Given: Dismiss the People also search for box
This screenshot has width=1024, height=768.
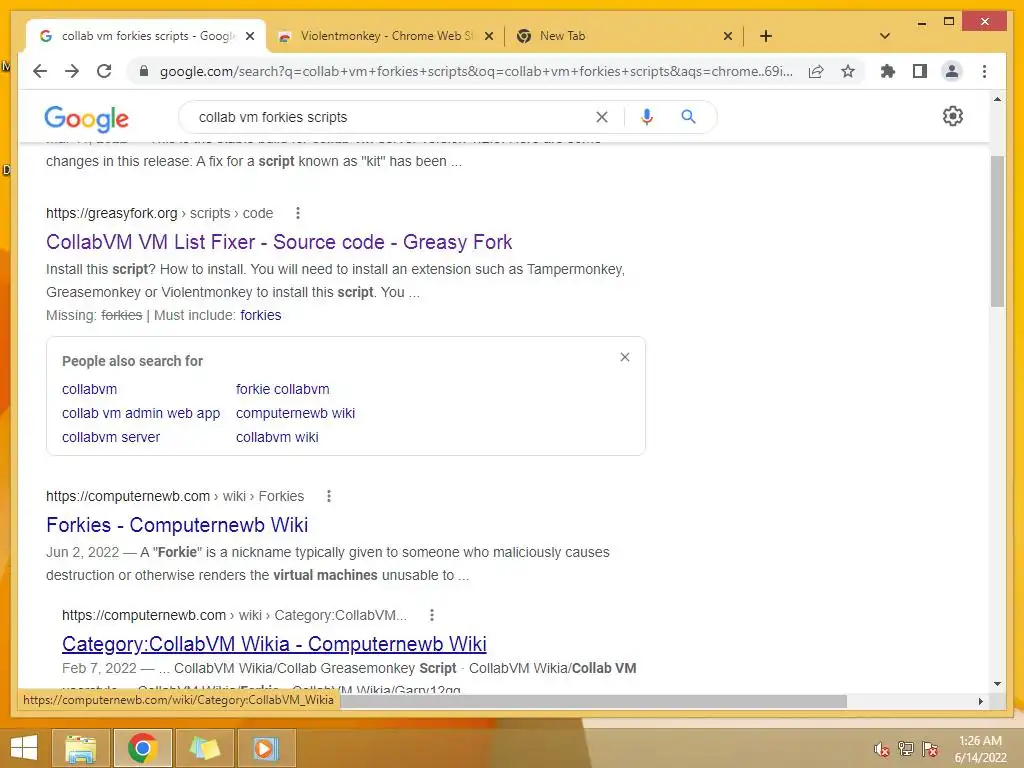Looking at the screenshot, I should 625,357.
